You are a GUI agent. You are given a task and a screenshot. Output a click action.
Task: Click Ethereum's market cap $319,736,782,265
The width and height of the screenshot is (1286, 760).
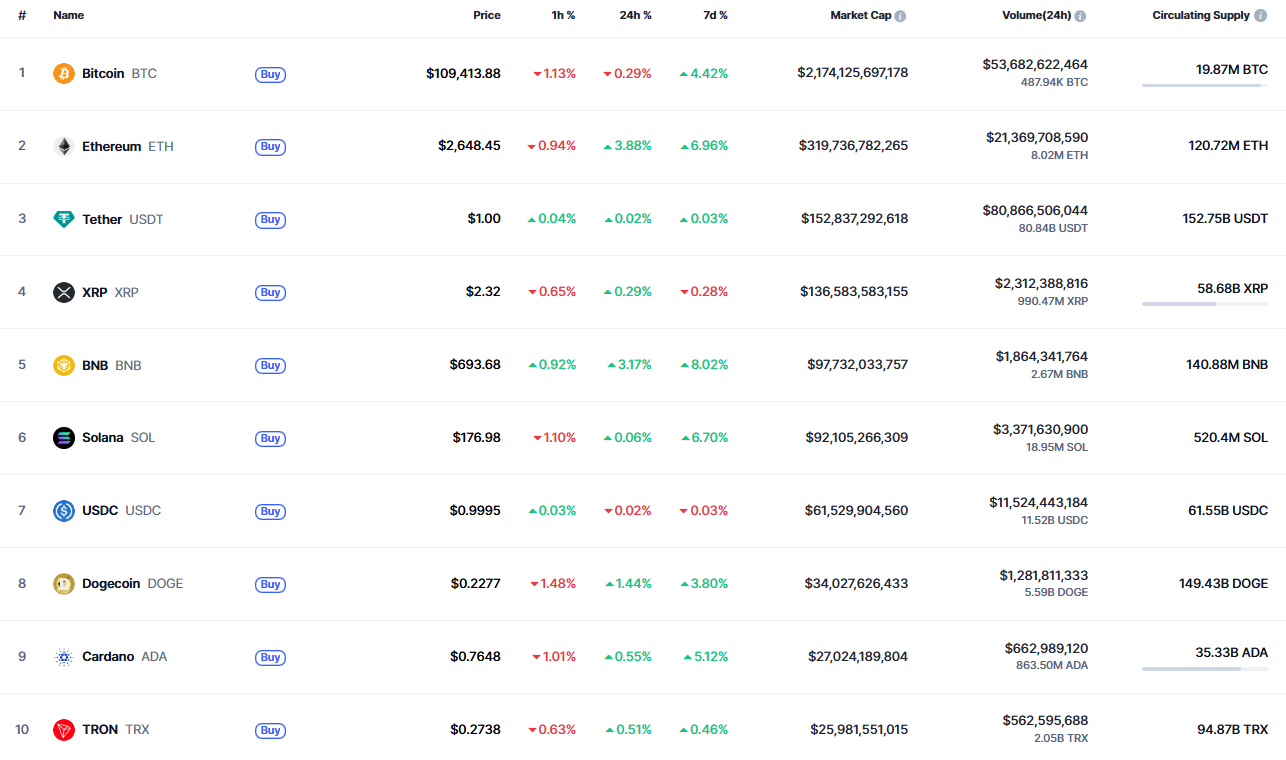[x=853, y=147]
